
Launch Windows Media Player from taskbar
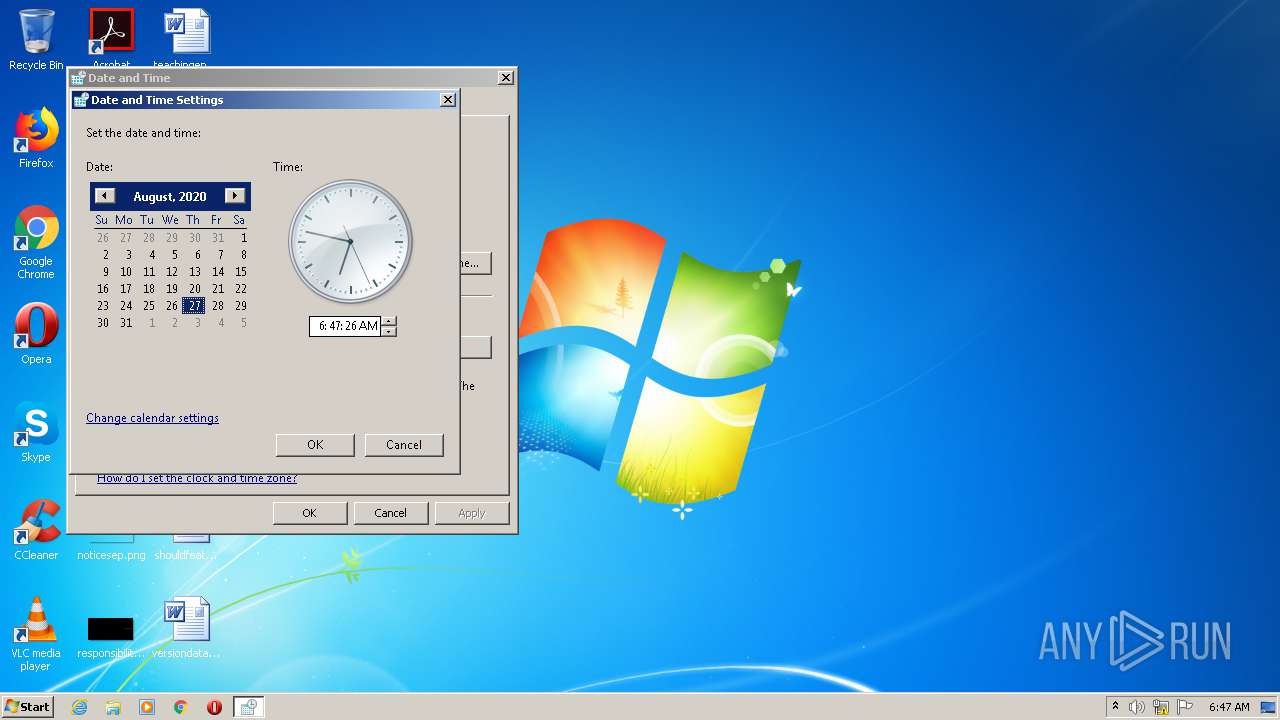click(x=147, y=707)
